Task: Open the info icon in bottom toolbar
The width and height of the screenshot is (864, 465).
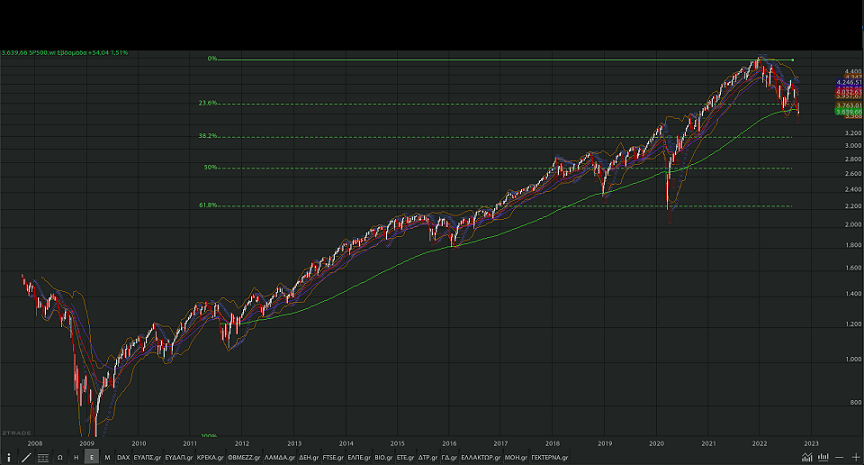Action: click(8, 457)
